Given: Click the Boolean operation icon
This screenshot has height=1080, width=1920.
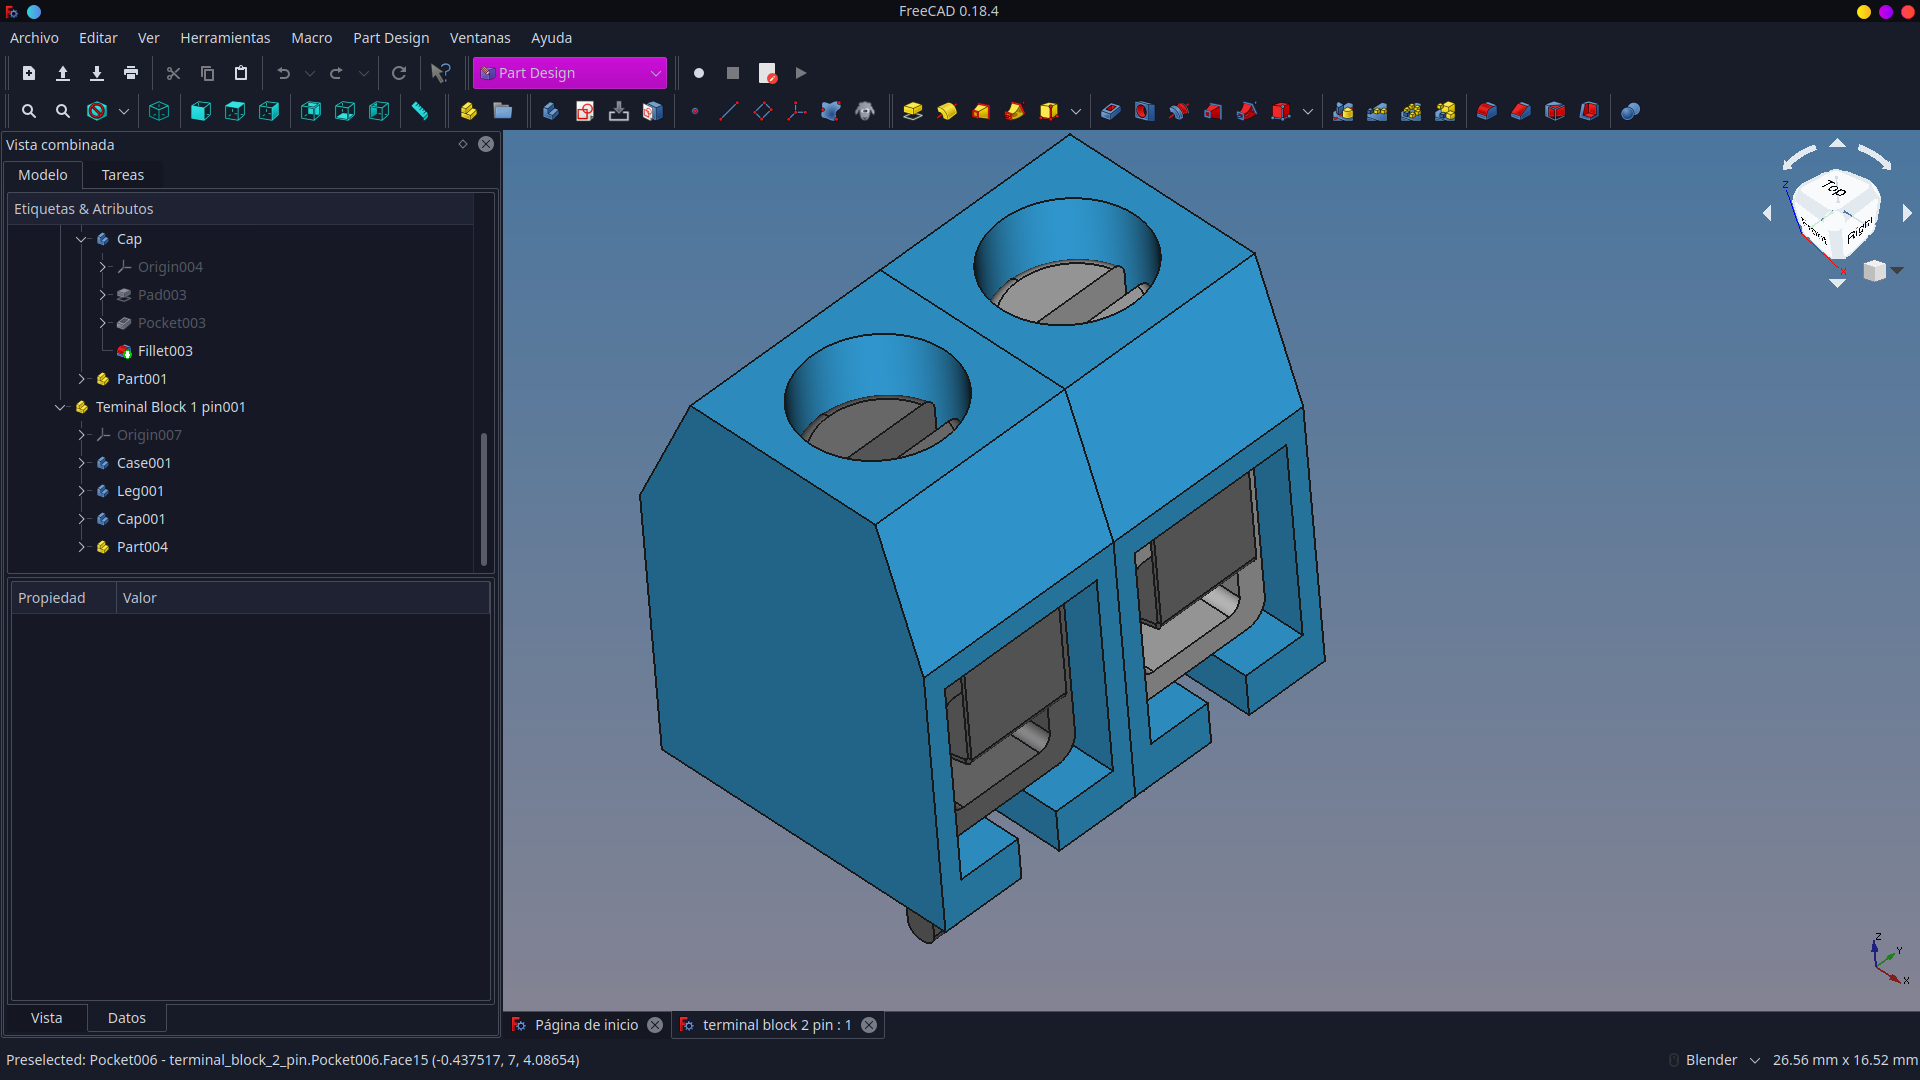Looking at the screenshot, I should (x=1631, y=111).
